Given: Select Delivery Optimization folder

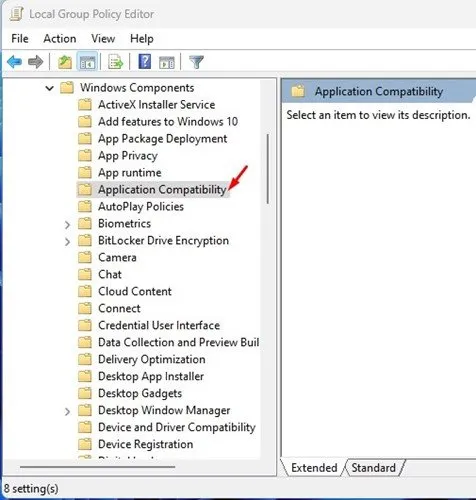Looking at the screenshot, I should point(152,359).
